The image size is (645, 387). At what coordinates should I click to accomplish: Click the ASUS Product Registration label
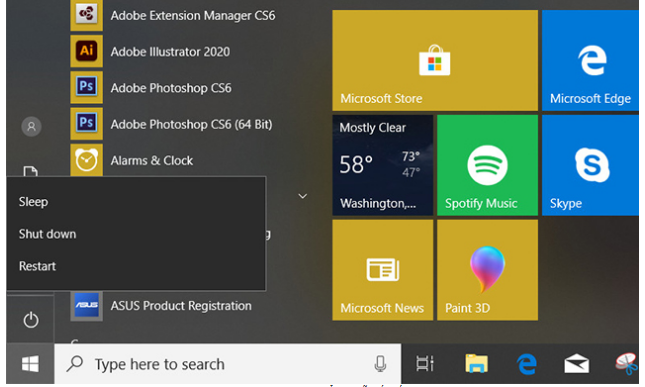[181, 306]
